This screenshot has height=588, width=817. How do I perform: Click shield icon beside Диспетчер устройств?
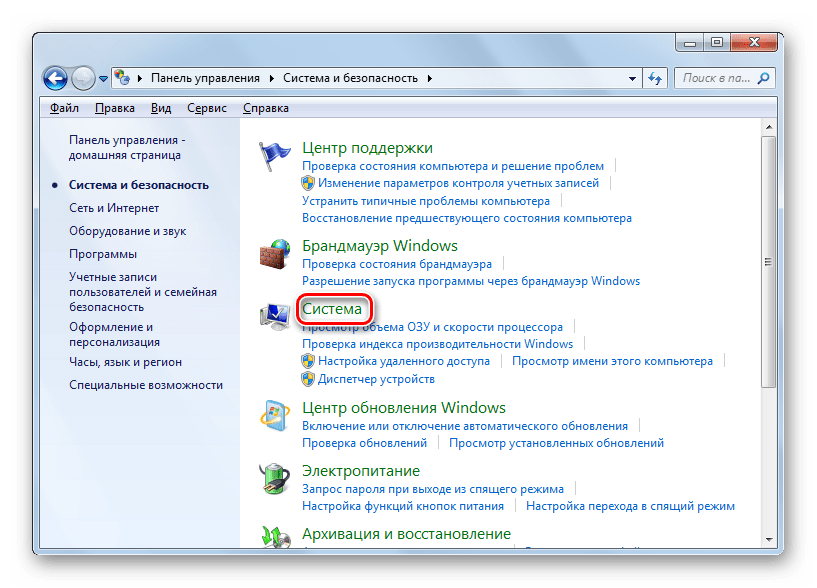pyautogui.click(x=308, y=379)
